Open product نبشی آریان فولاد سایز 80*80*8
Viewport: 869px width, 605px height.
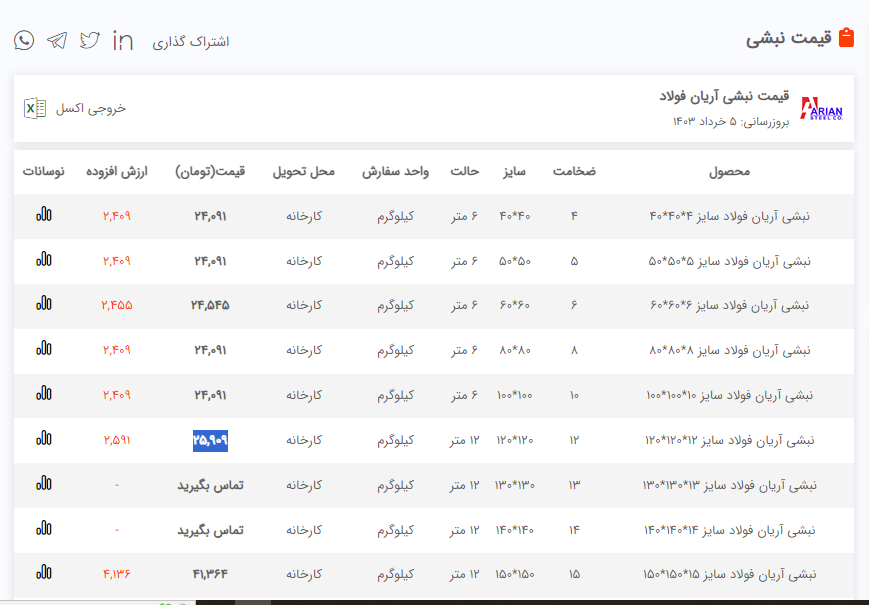[730, 350]
